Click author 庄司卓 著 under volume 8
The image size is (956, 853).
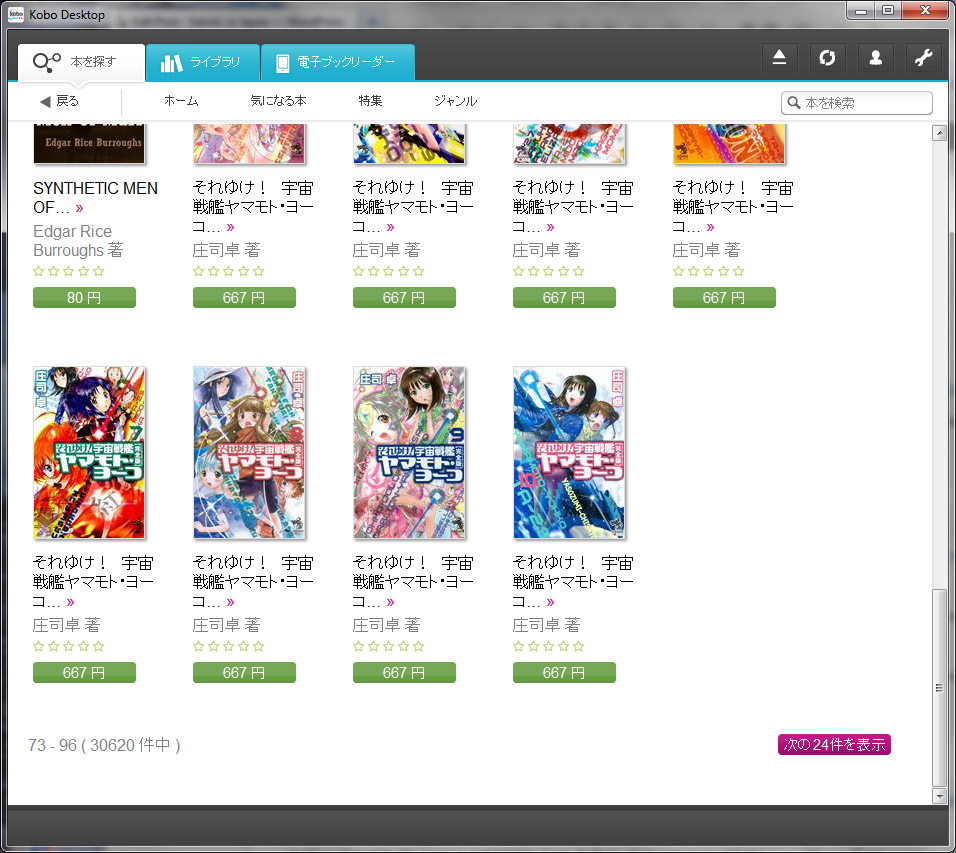pos(227,625)
